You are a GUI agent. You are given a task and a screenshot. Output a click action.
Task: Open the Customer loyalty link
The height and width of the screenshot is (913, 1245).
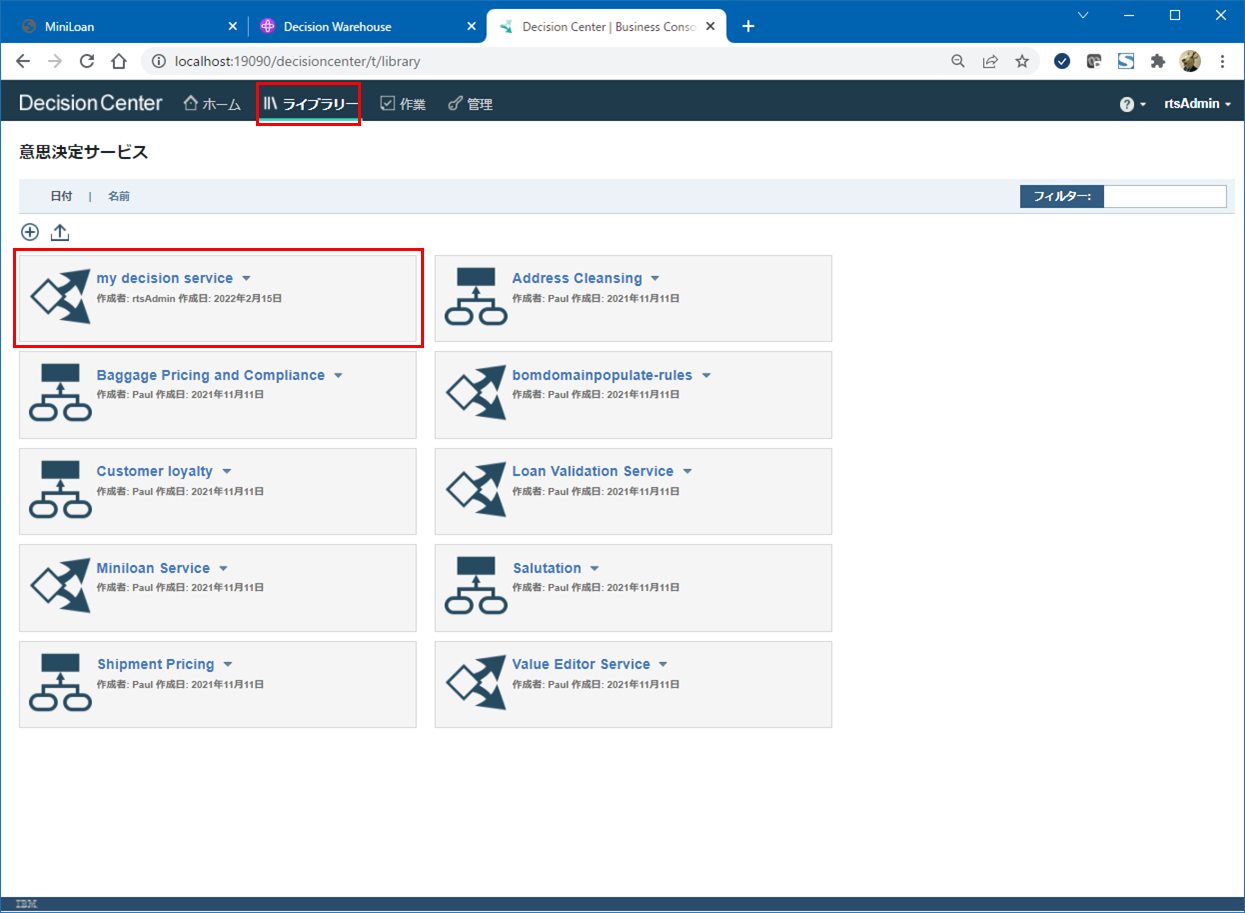[155, 471]
